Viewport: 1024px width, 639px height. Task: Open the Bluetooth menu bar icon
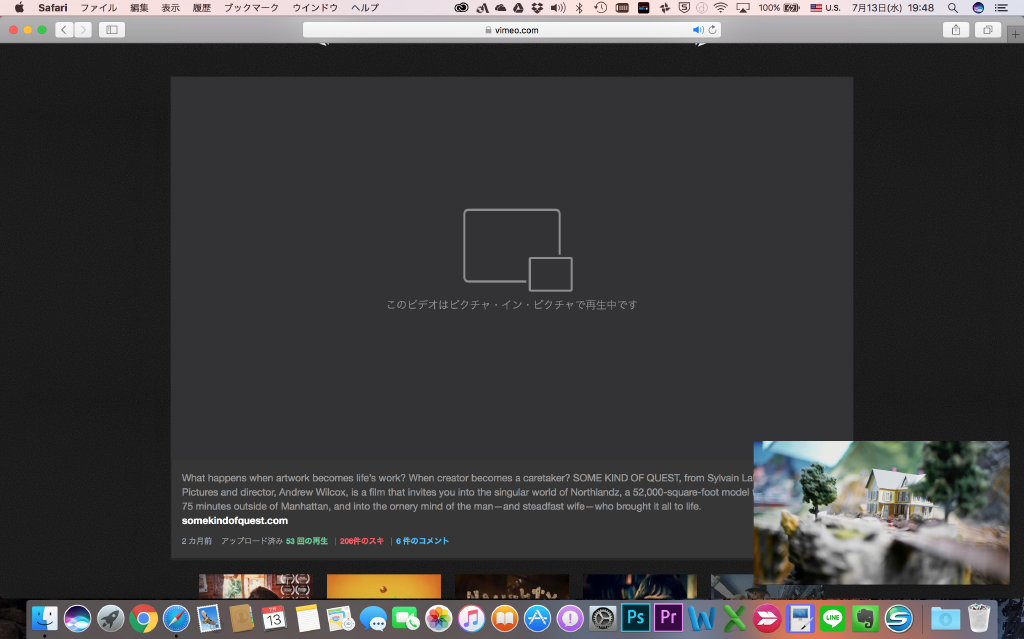point(579,8)
